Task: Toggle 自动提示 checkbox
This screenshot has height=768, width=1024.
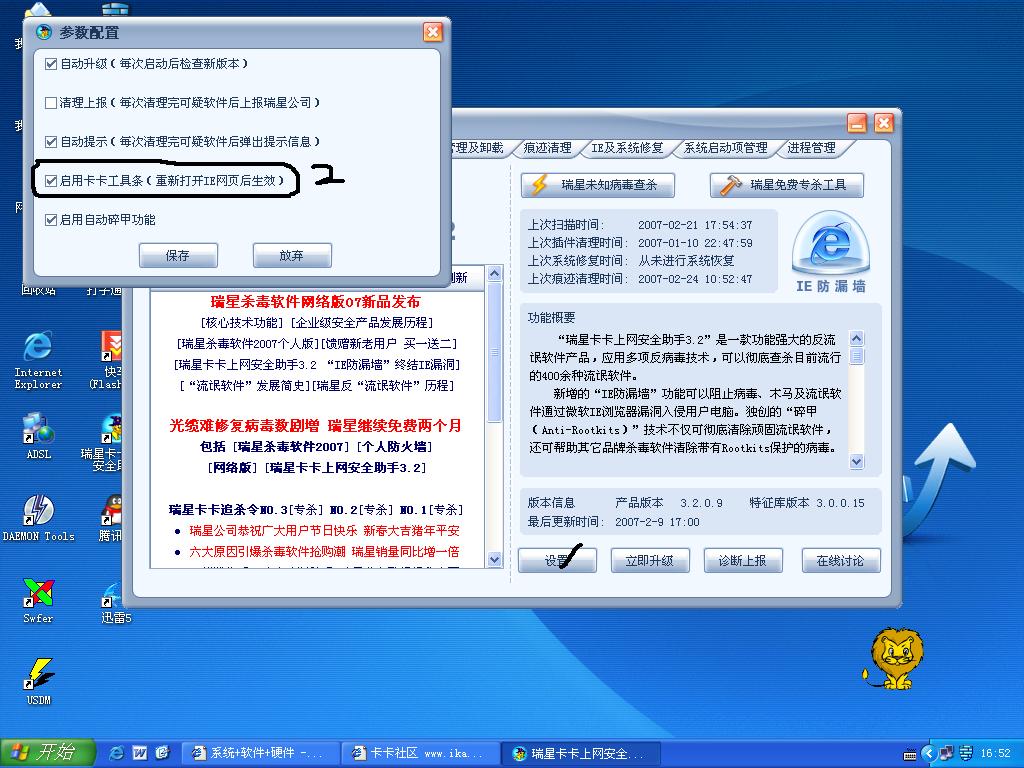Action: pos(51,142)
